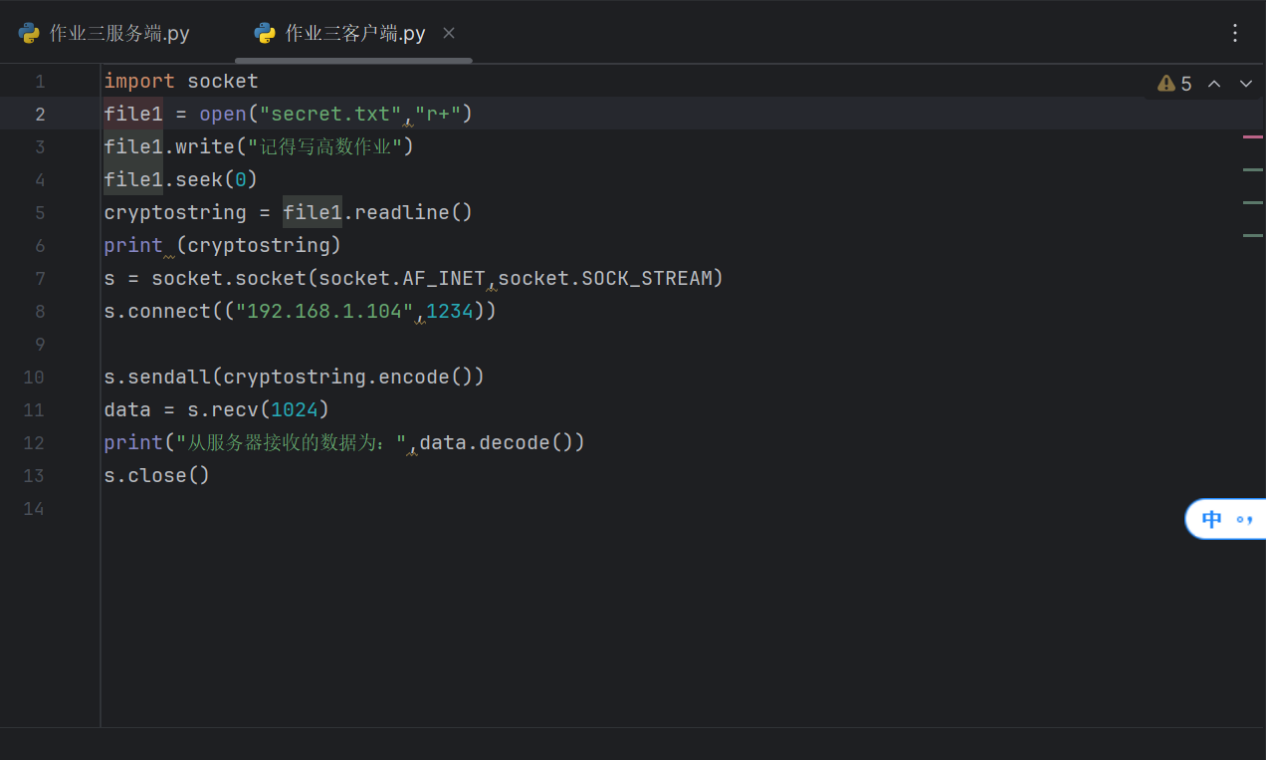Open the three-dot editor tab options menu
Image resolution: width=1266 pixels, height=760 pixels.
tap(1235, 33)
